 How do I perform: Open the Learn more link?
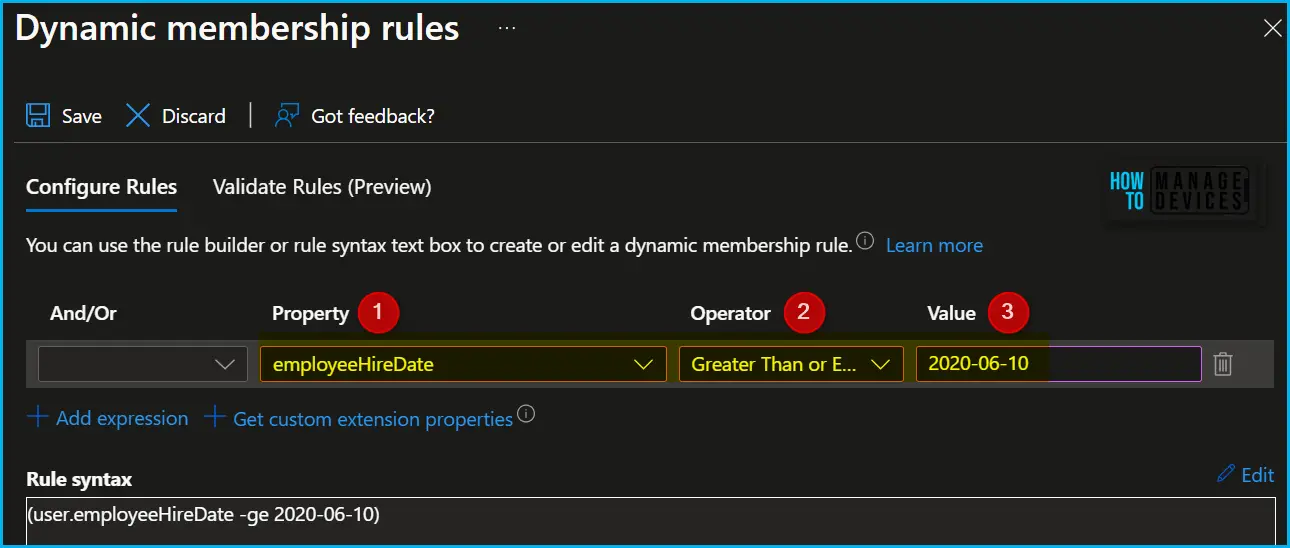(934, 245)
